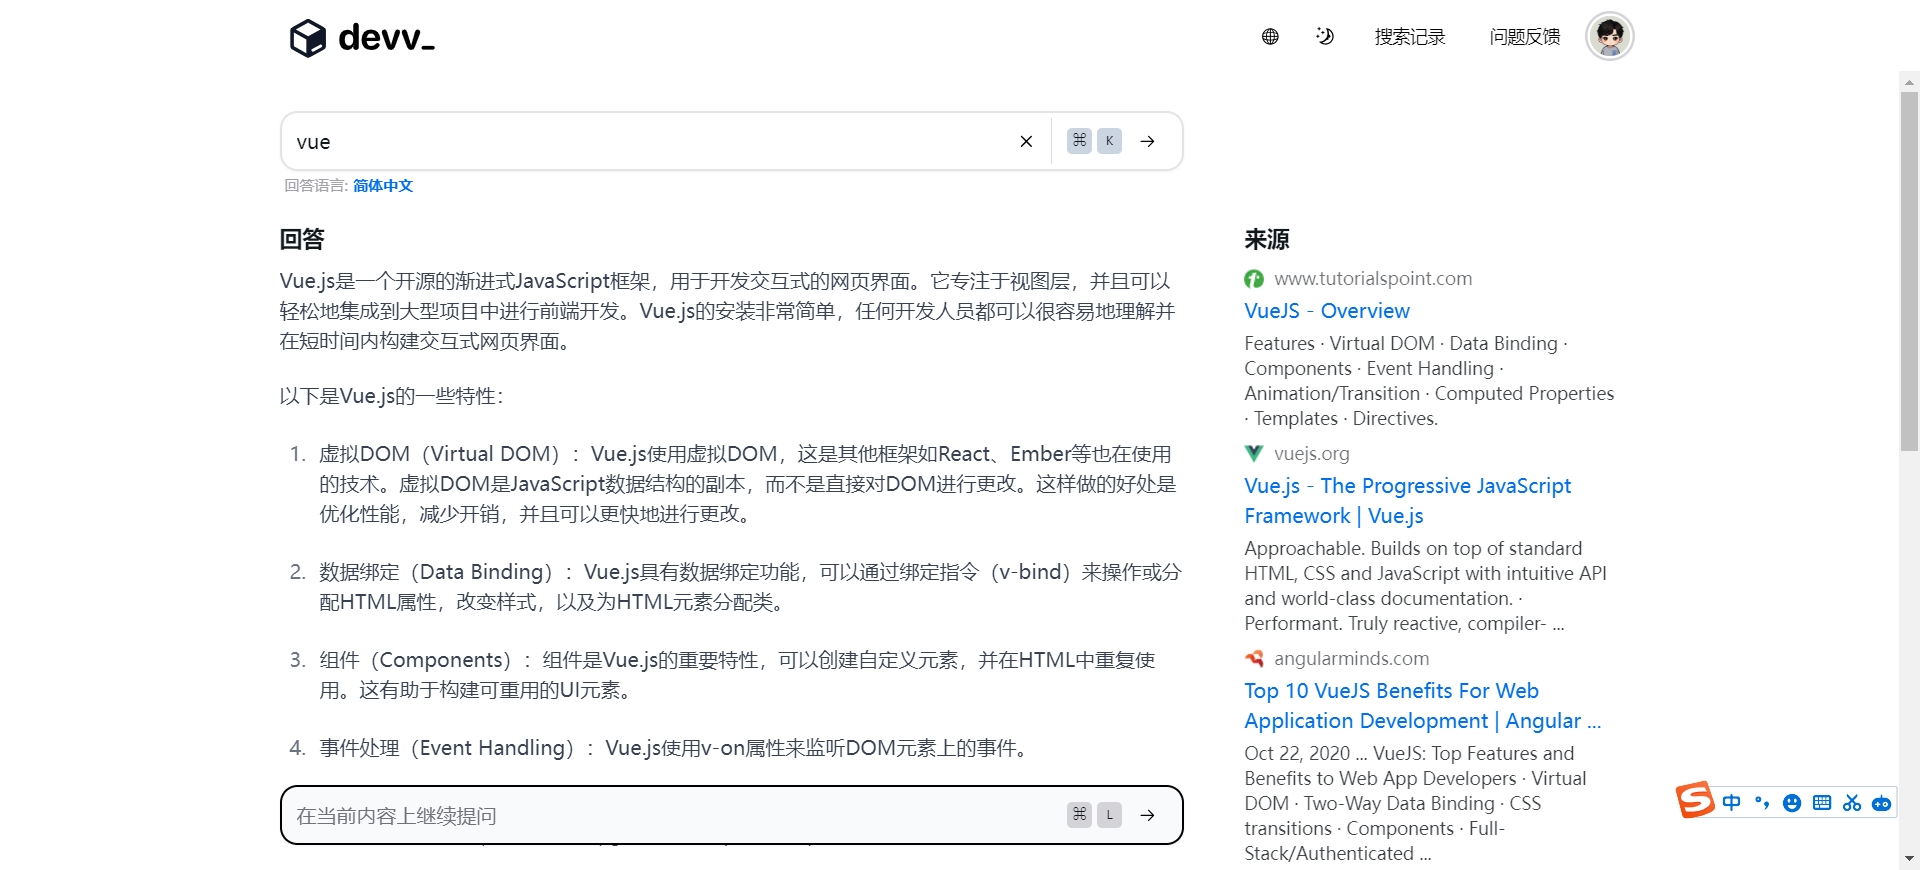The image size is (1920, 870).
Task: Open 搜索记录 search history
Action: pos(1410,37)
